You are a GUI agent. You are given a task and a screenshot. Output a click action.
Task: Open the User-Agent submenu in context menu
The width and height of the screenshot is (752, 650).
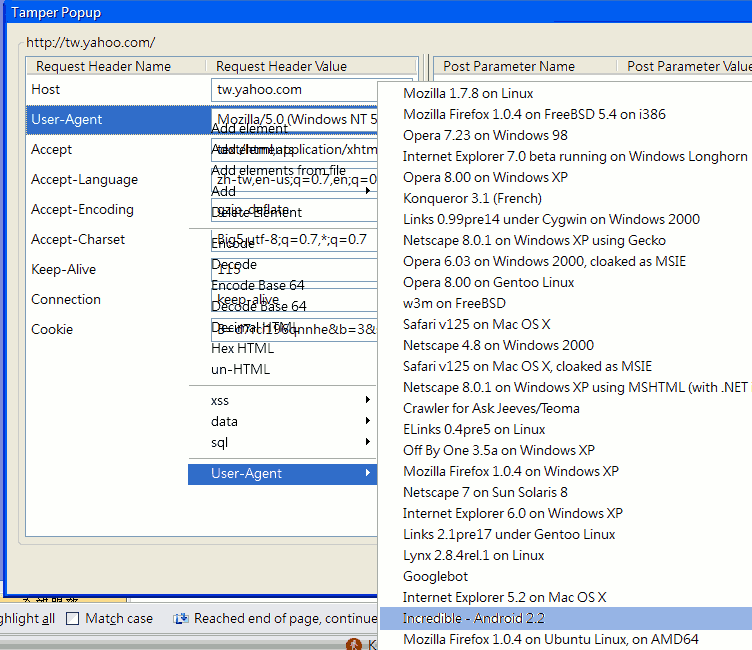[x=282, y=474]
